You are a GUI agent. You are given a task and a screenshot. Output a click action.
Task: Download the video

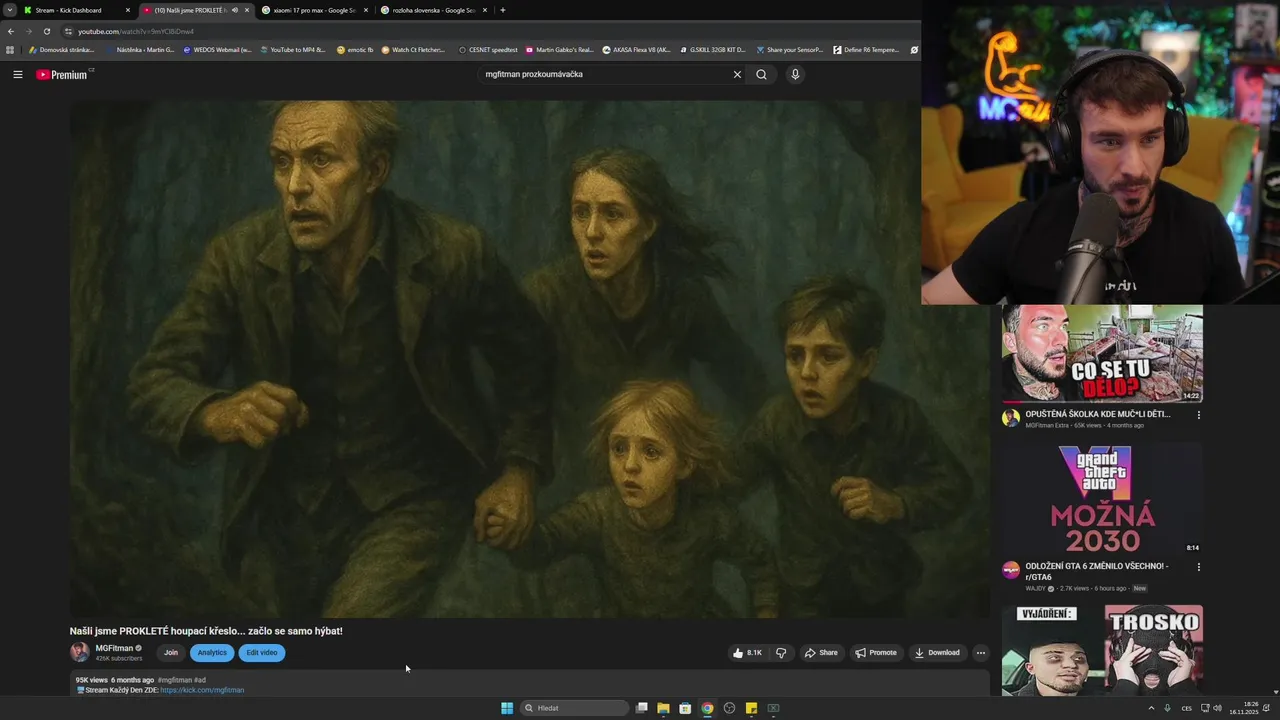point(937,653)
